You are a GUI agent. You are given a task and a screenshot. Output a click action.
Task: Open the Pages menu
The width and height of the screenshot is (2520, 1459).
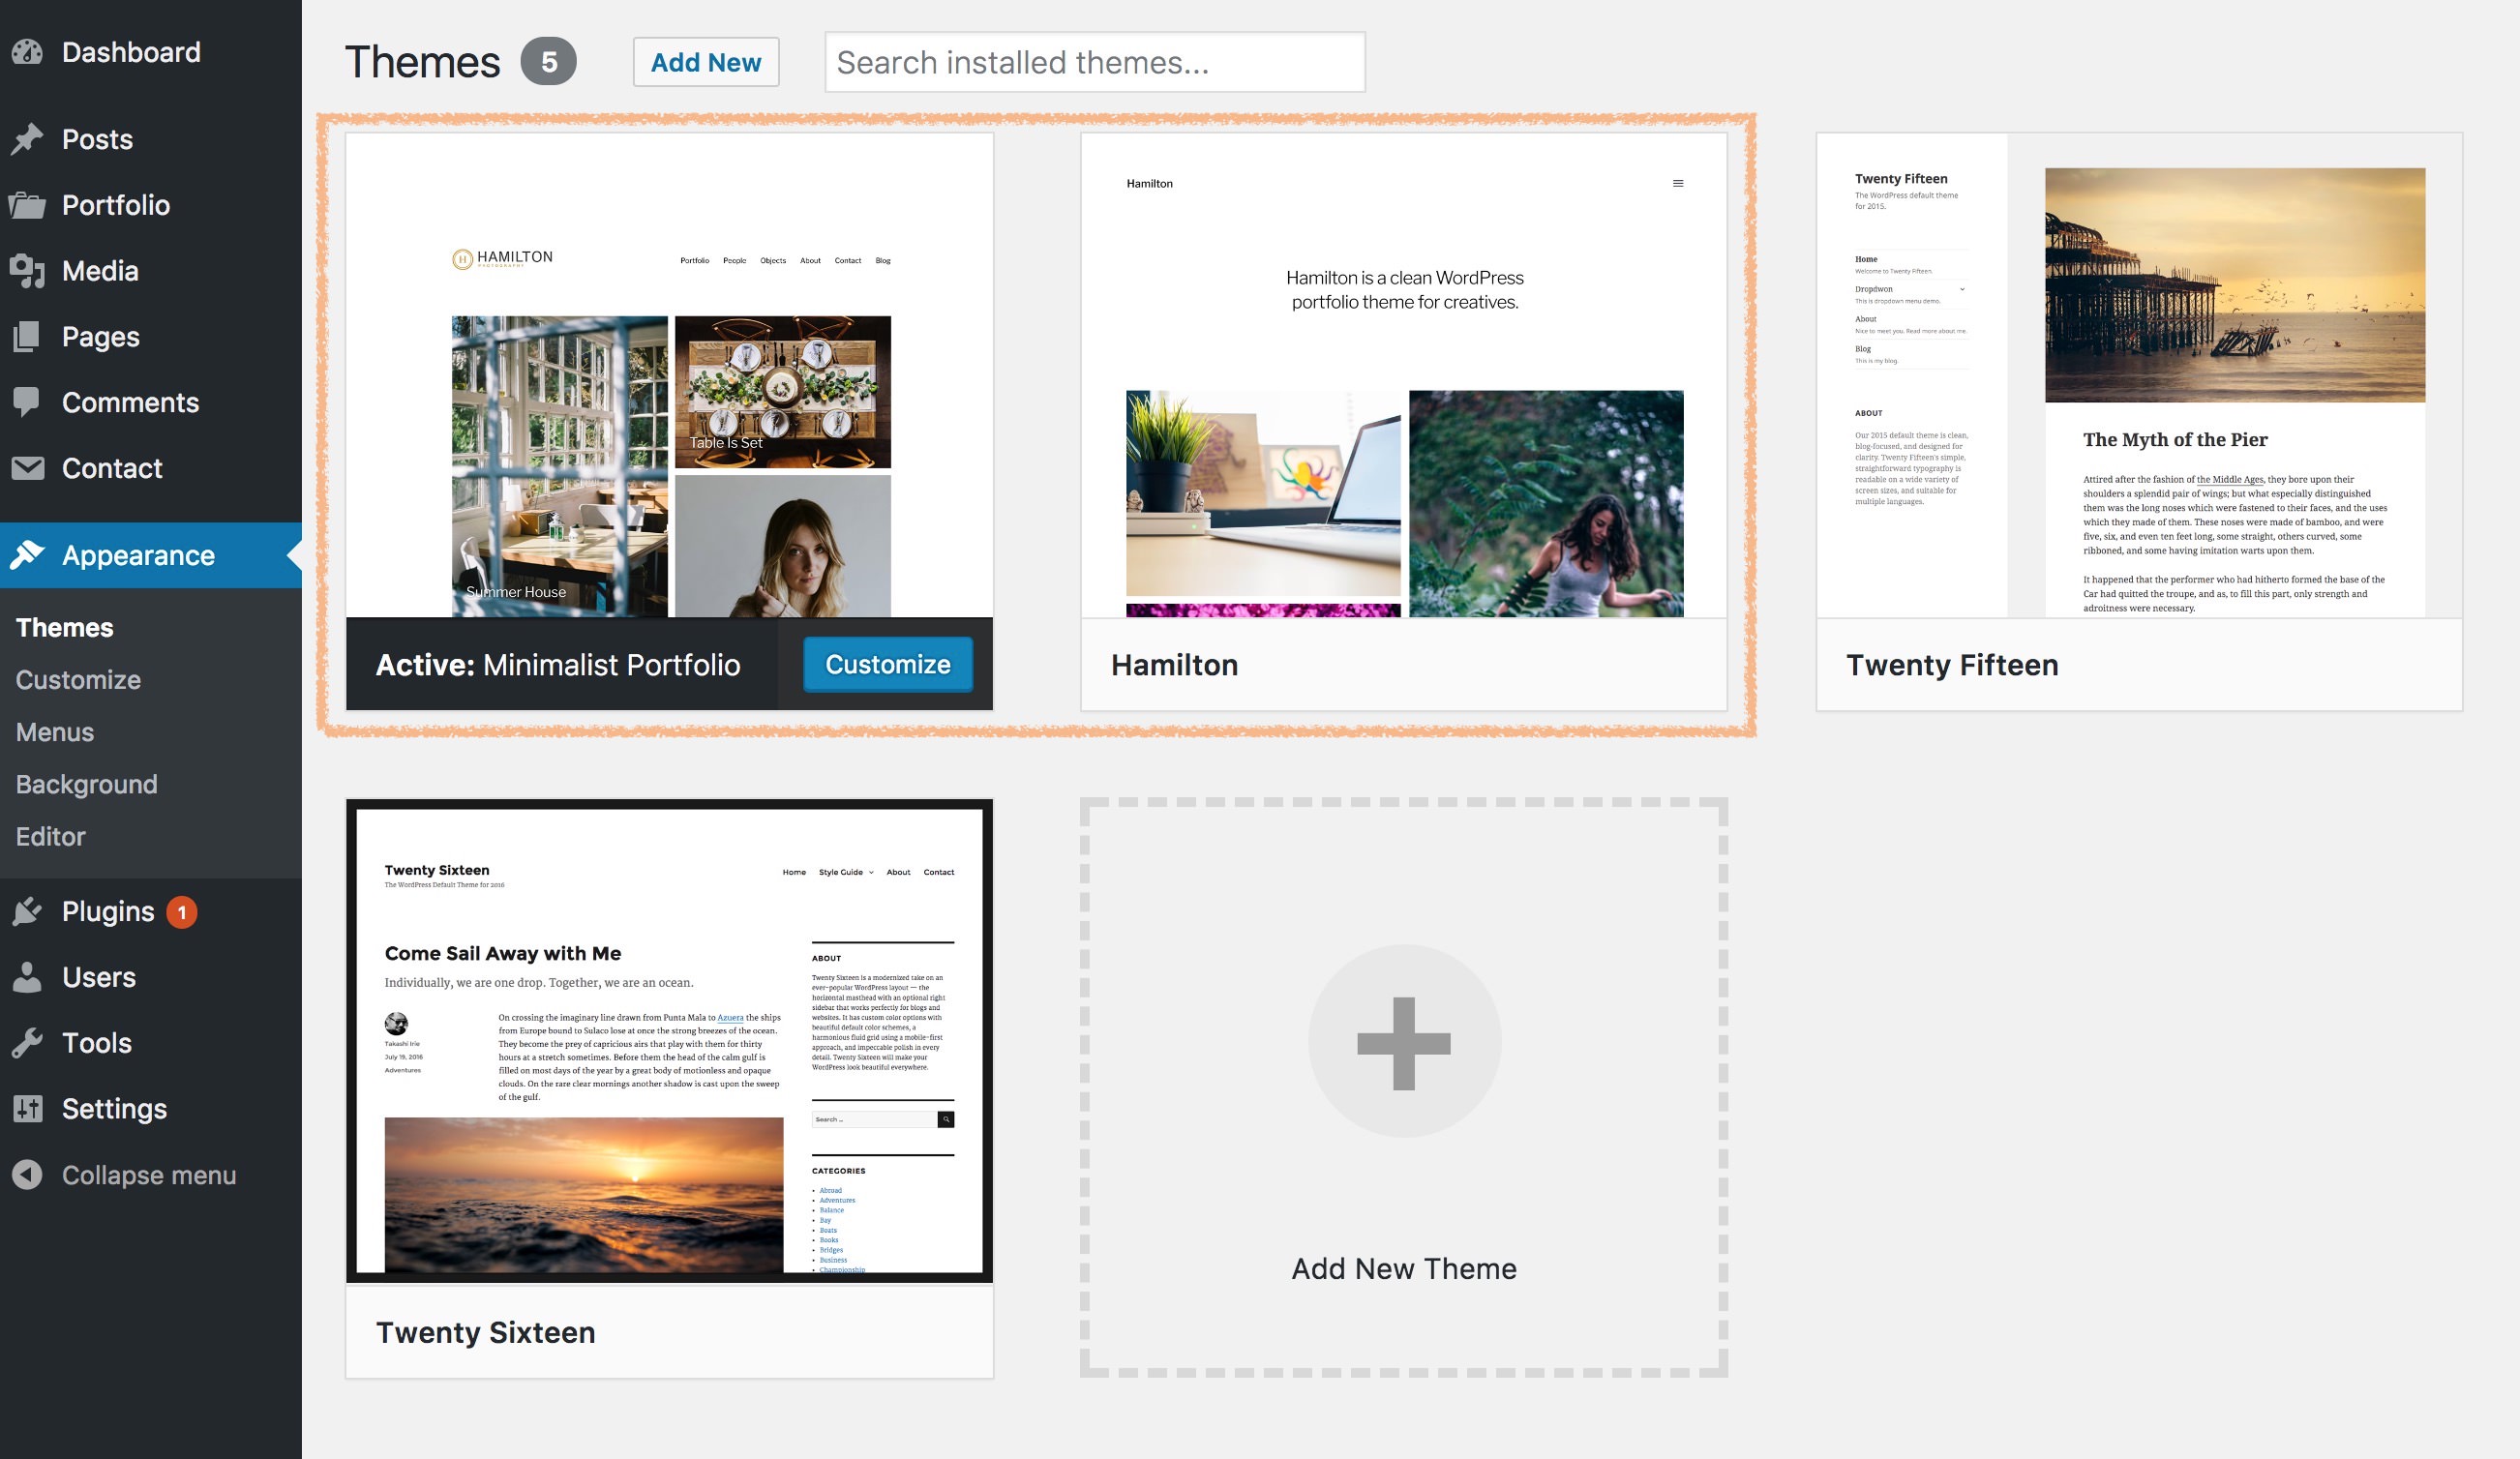101,337
